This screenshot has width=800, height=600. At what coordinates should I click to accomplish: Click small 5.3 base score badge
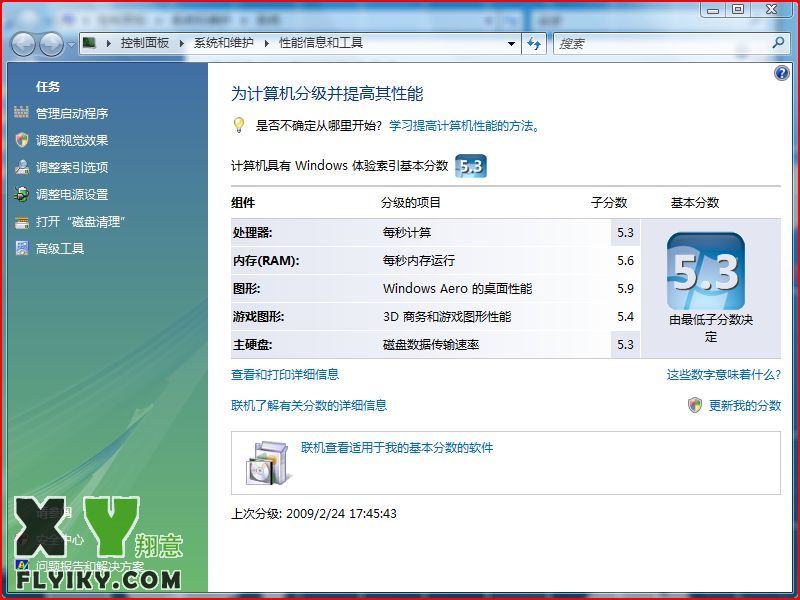coord(470,166)
